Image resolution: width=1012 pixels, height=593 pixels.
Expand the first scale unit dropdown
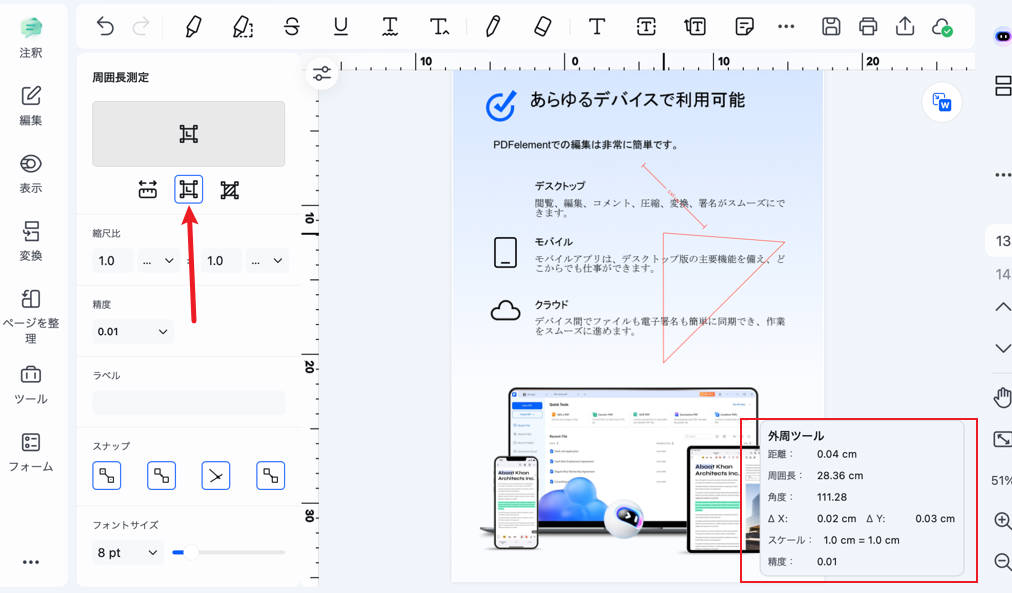coord(158,261)
